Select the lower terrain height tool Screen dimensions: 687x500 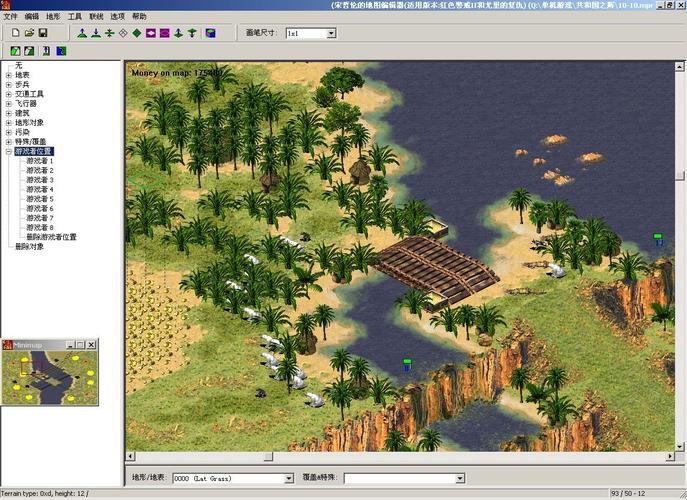tap(96, 33)
